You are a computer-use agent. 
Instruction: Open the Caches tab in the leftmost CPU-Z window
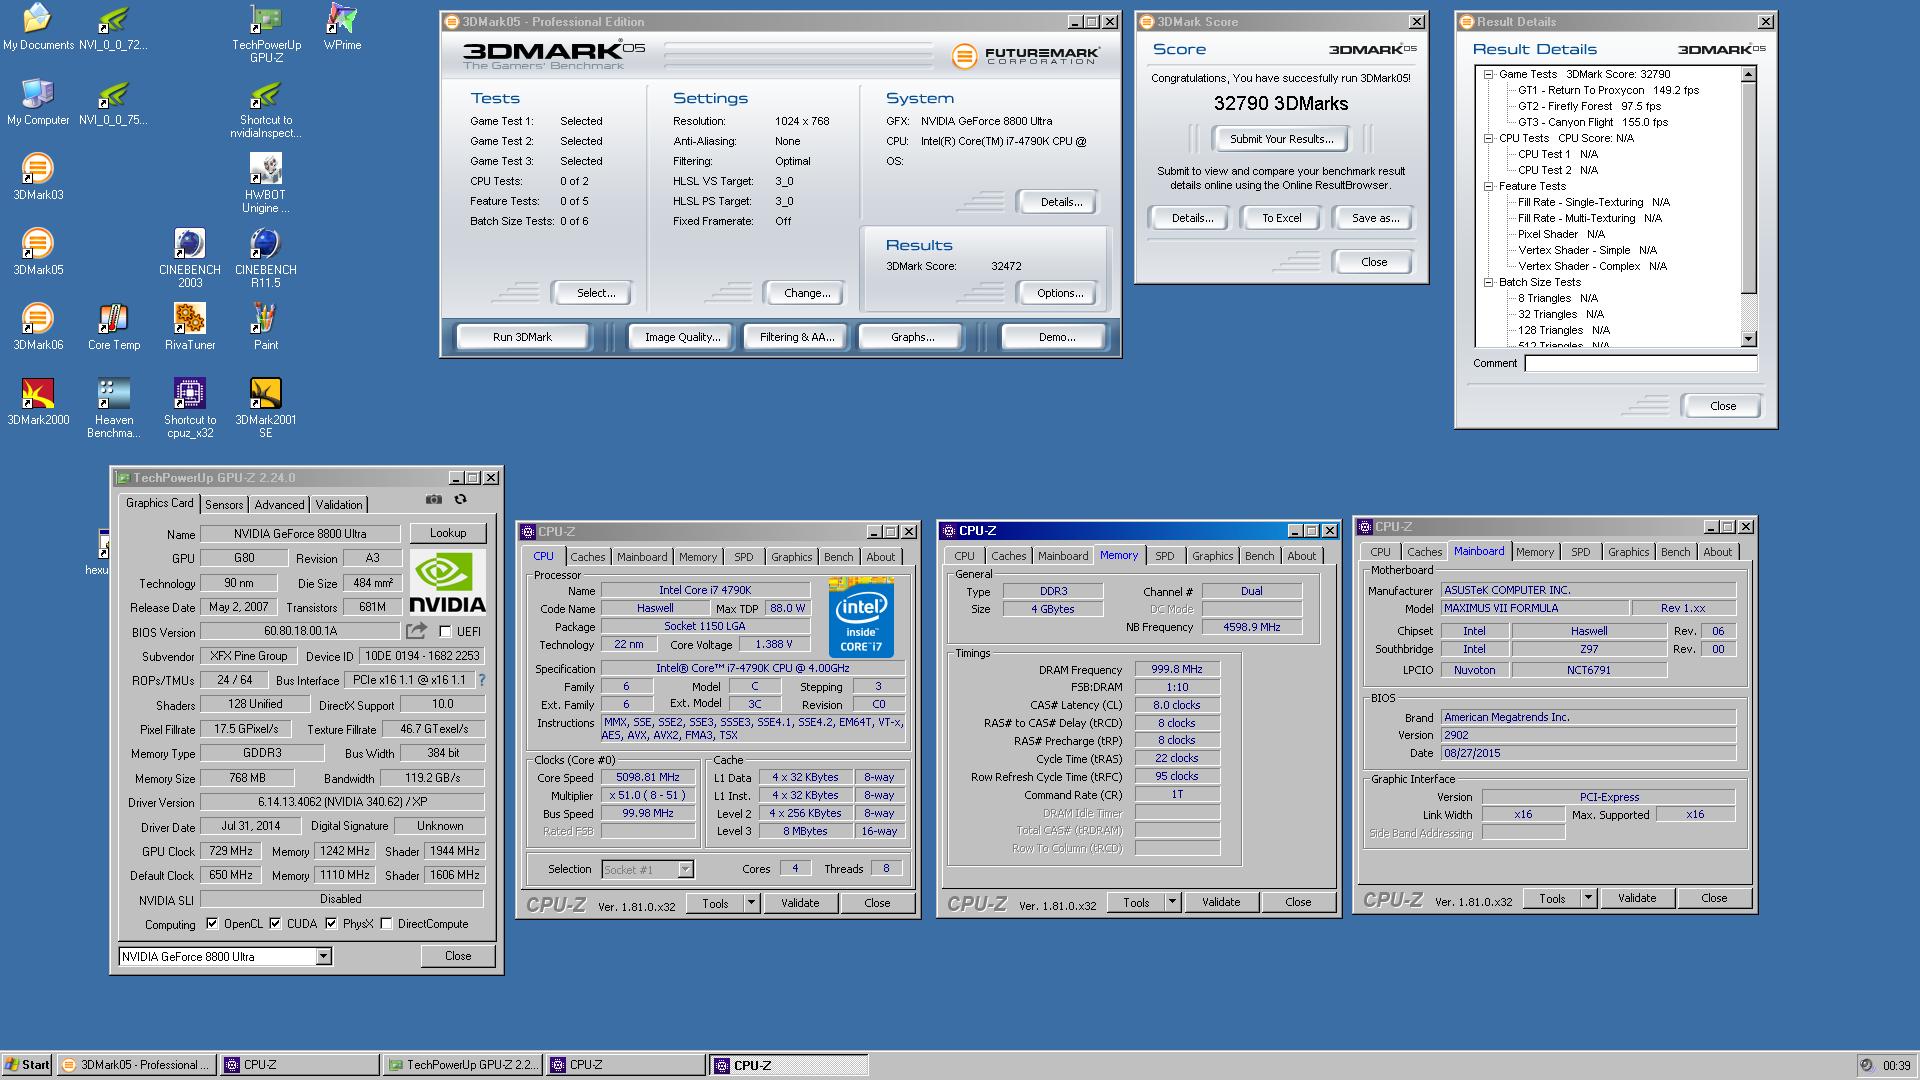588,557
